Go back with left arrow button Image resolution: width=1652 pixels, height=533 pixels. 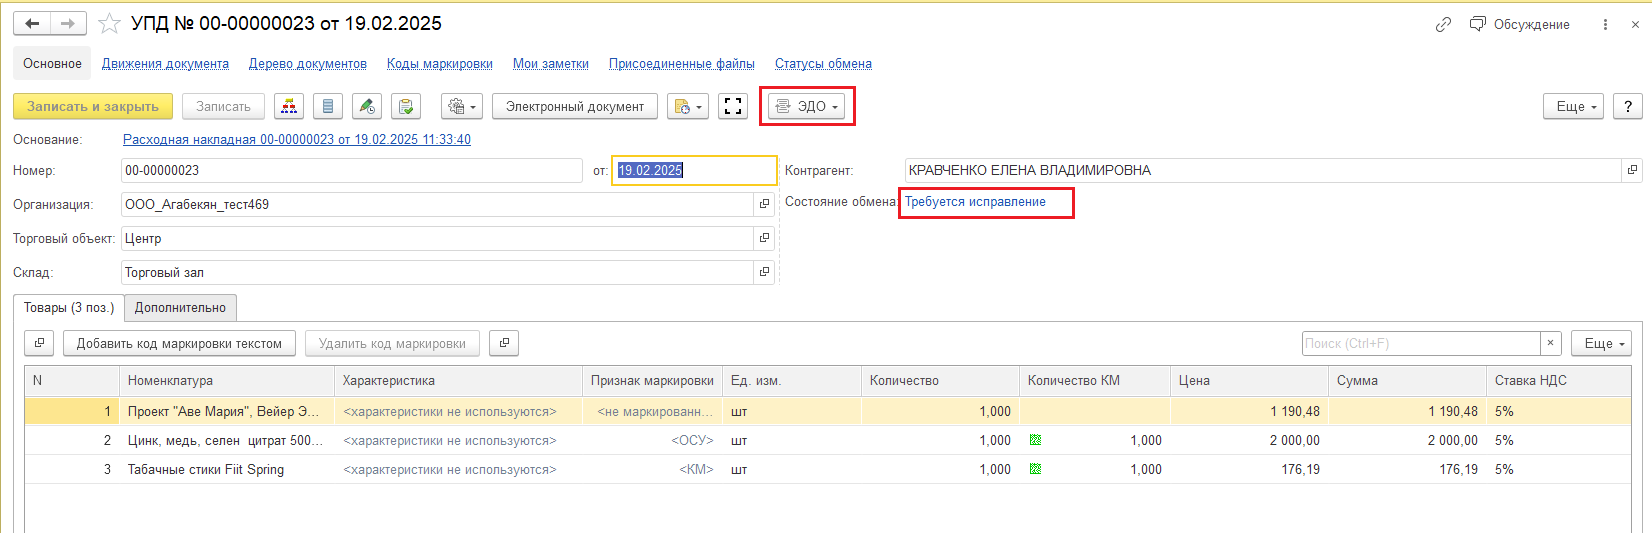click(x=32, y=23)
